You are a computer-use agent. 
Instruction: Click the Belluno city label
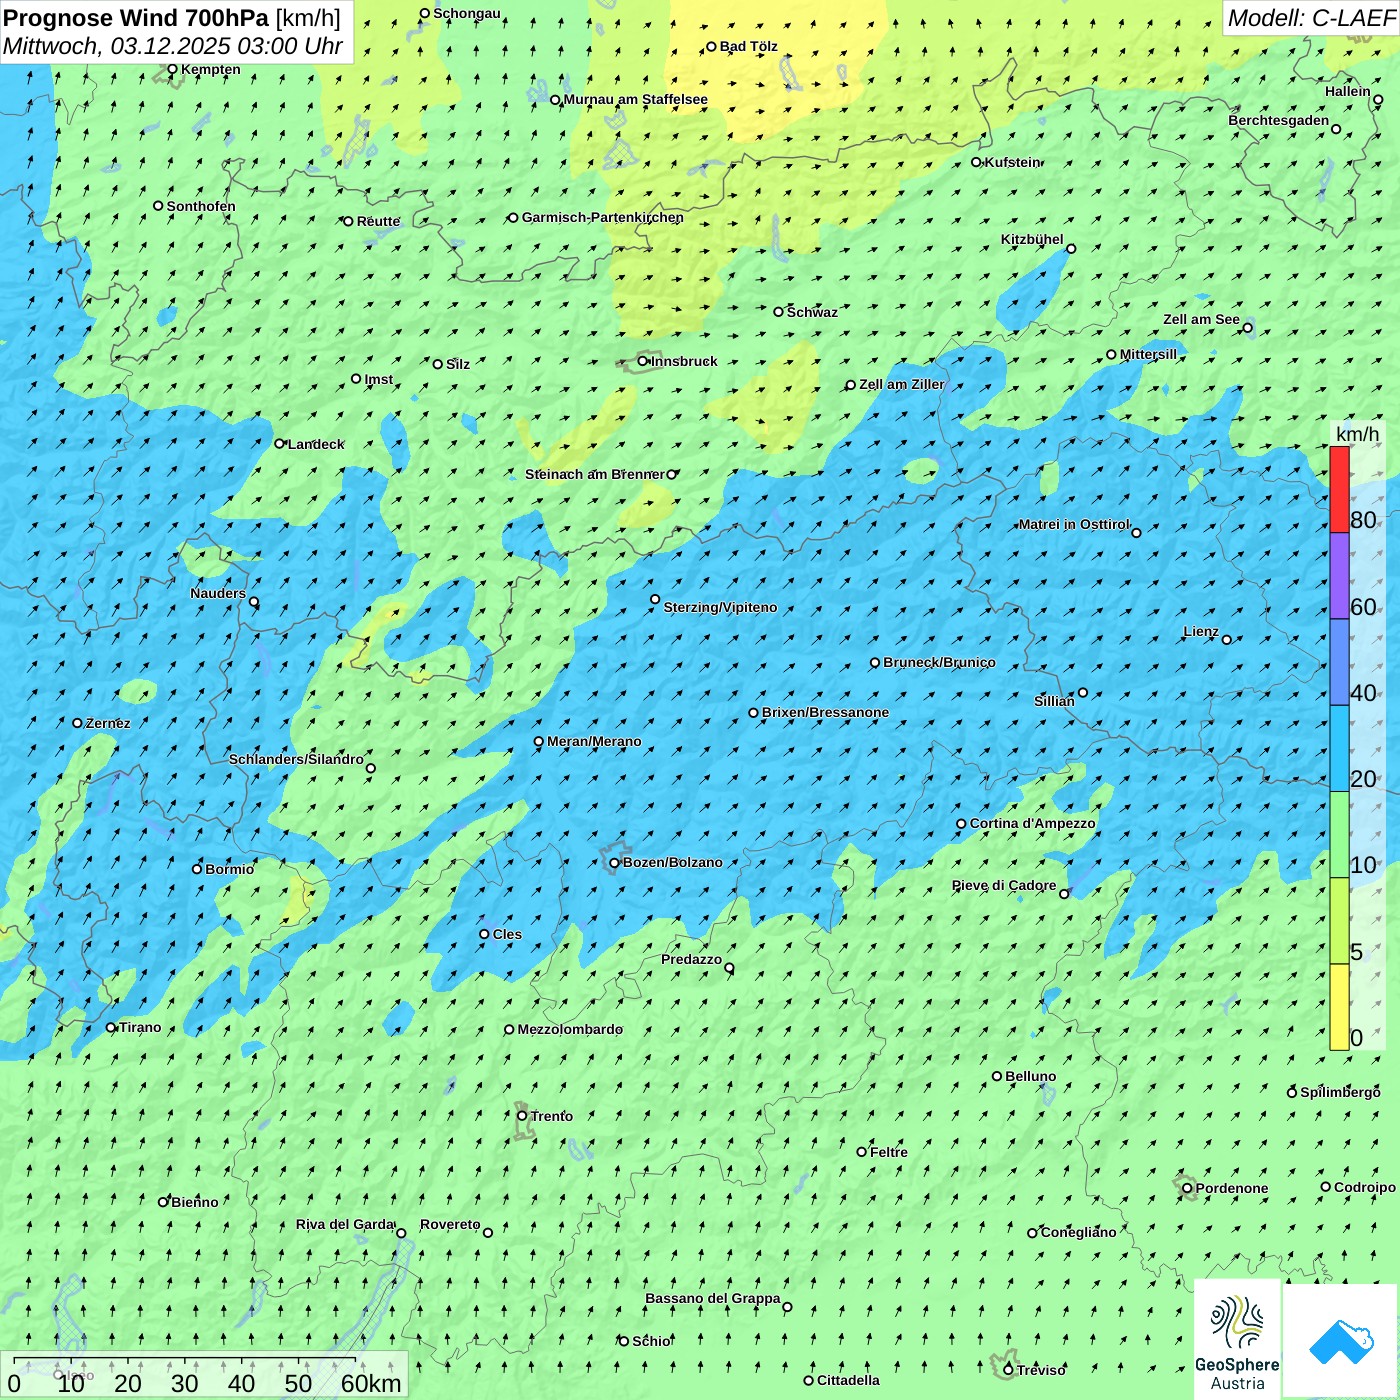(x=1030, y=1076)
